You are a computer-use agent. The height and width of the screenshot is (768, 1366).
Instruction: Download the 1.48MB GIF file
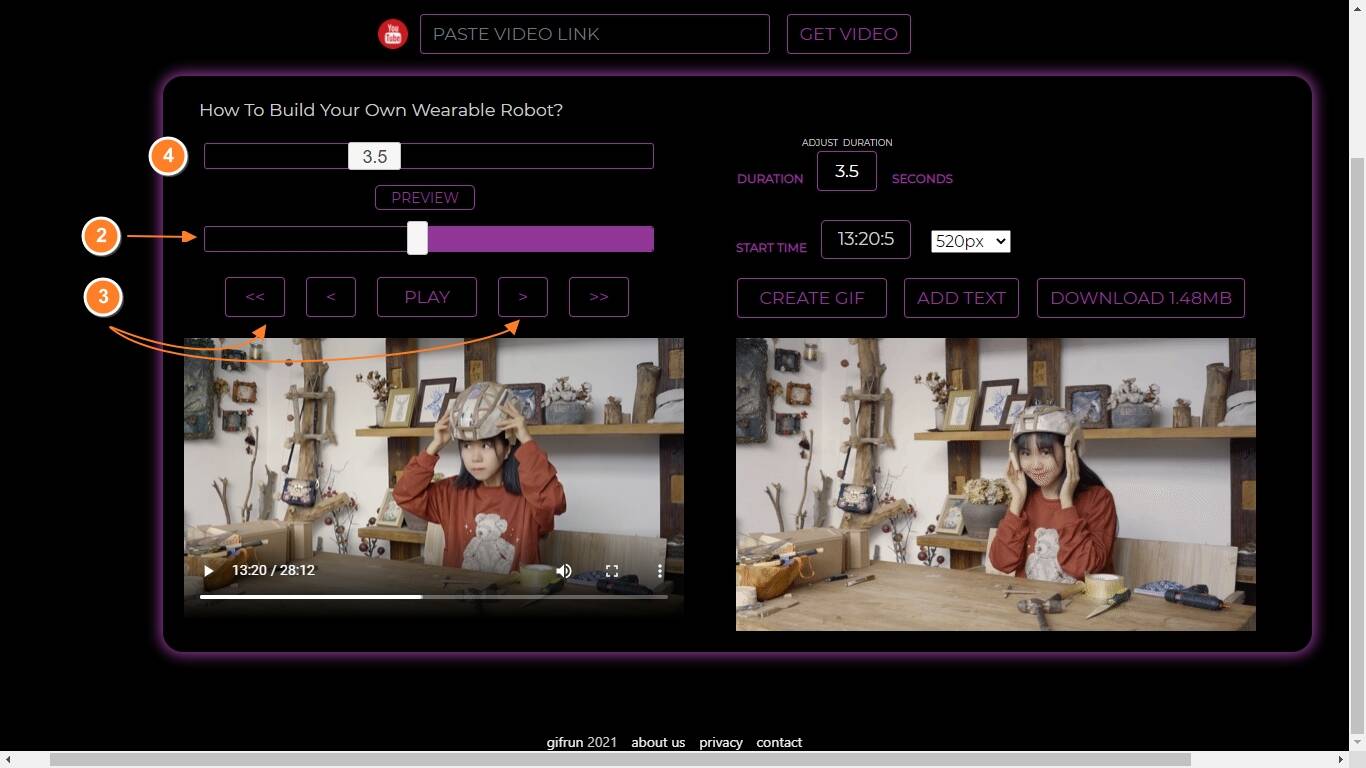(1140, 297)
